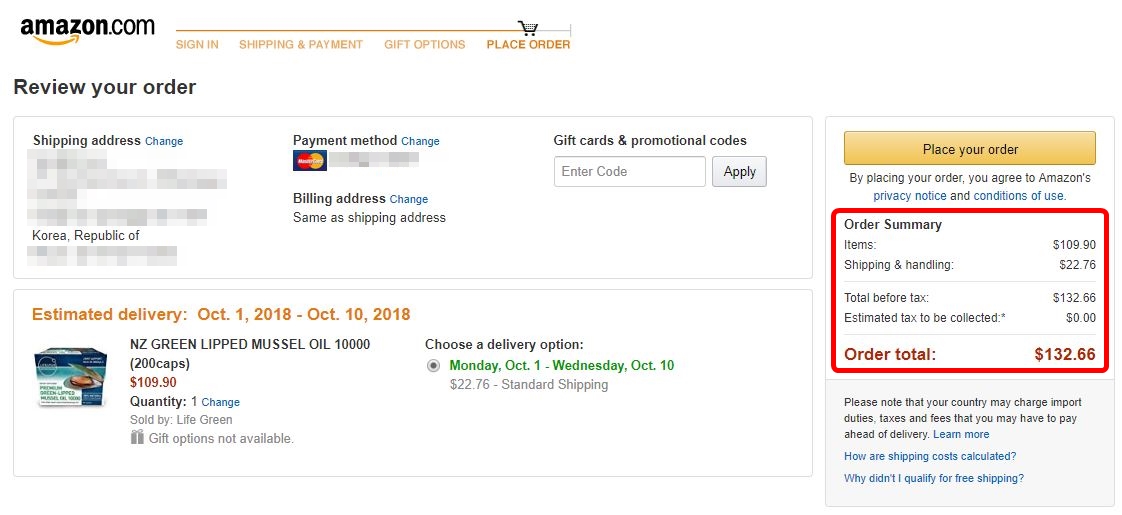This screenshot has width=1122, height=515.
Task: Focus the Enter Code input field
Action: click(630, 172)
